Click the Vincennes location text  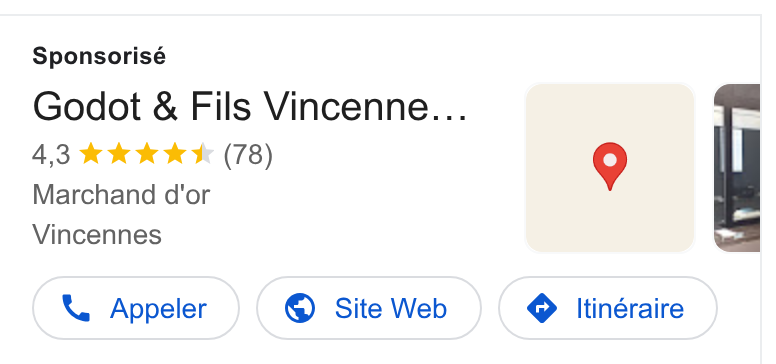(x=97, y=234)
